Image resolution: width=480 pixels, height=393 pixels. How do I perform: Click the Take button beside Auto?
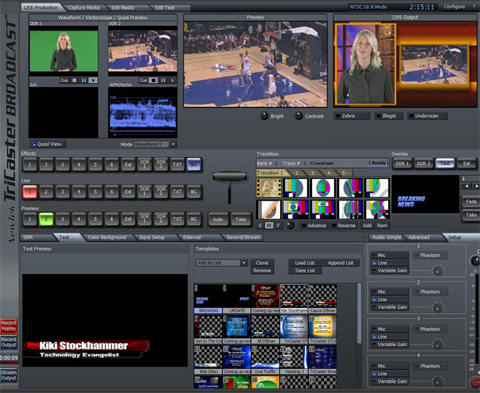tap(240, 219)
